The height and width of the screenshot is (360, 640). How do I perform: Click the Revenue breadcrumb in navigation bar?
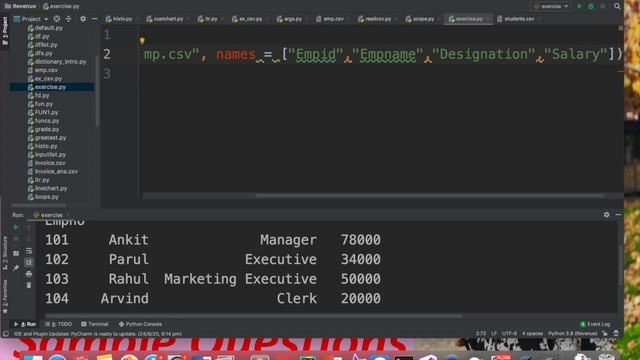click(x=20, y=6)
